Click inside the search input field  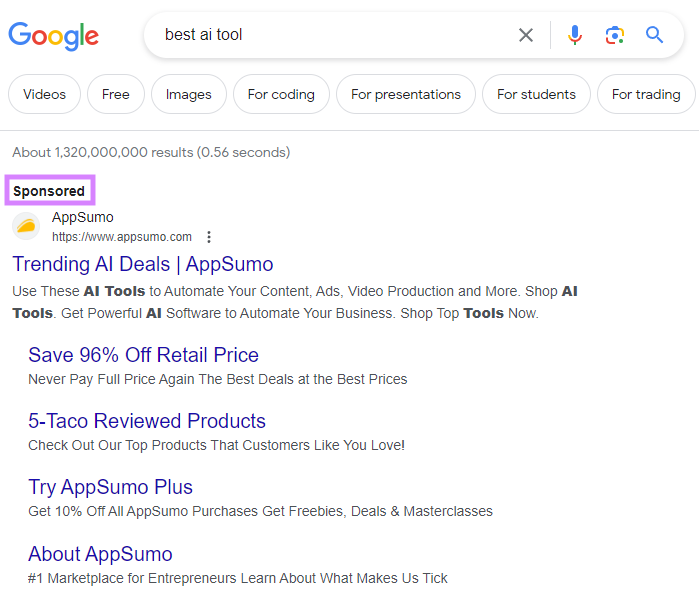pos(330,36)
